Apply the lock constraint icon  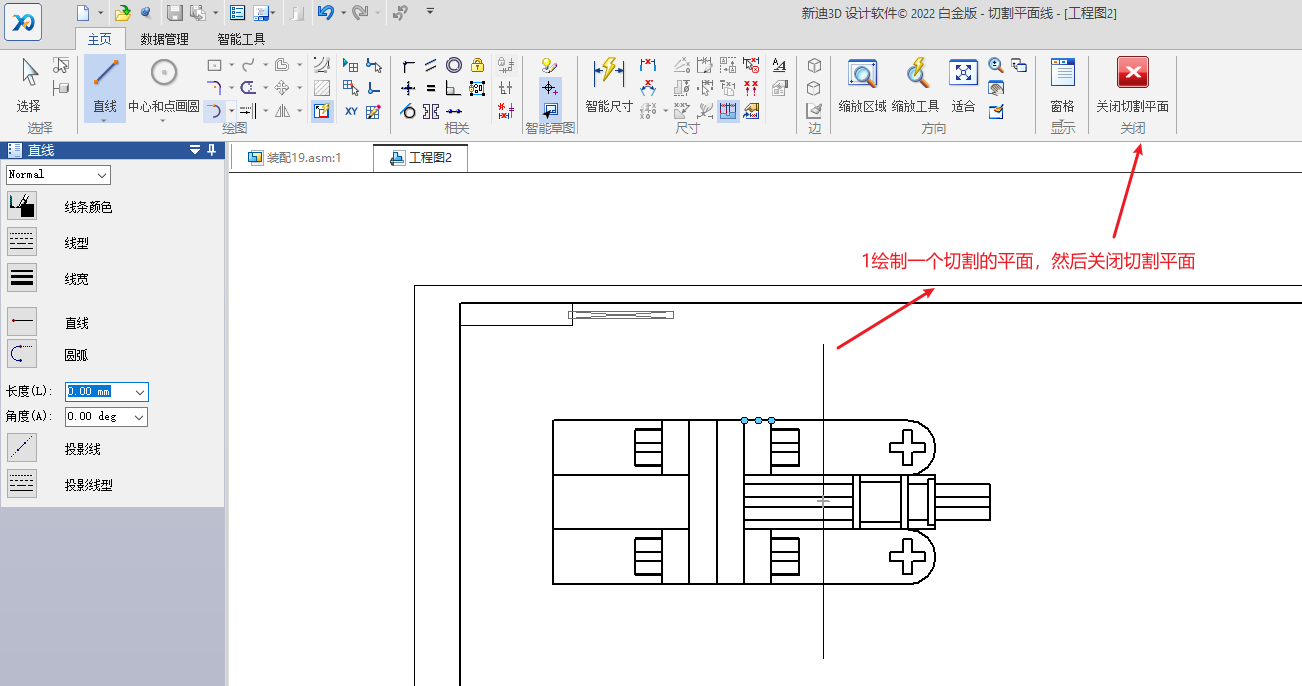point(478,65)
